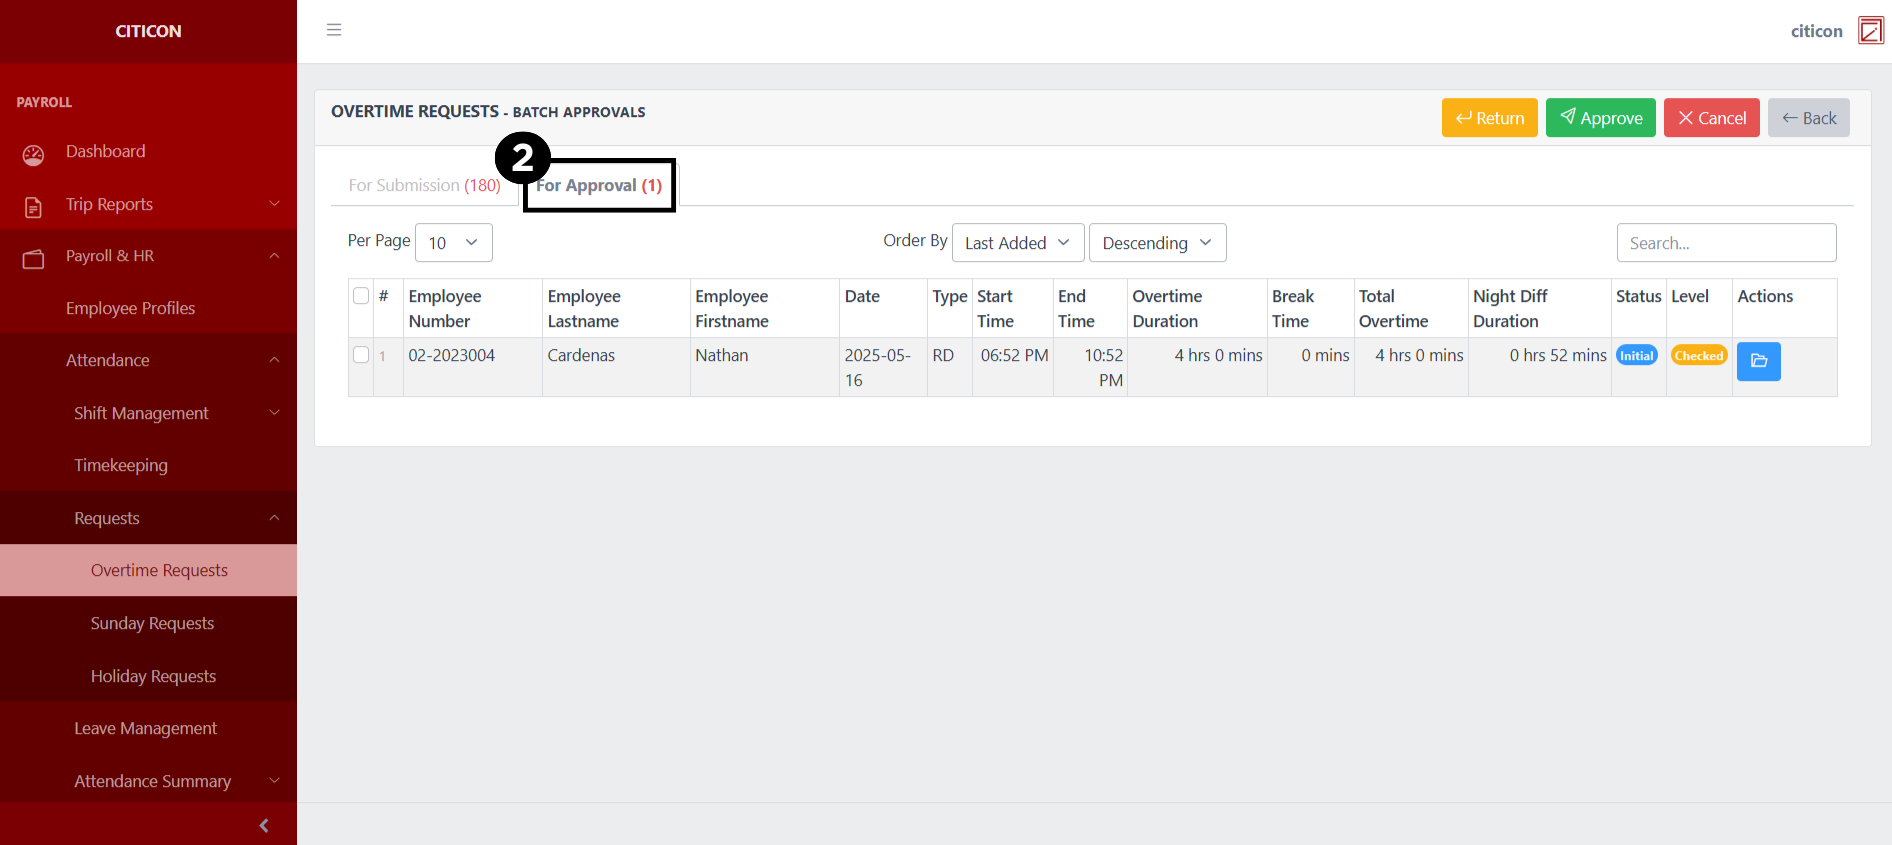1892x845 pixels.
Task: Collapse sidebar with bottom arrow icon
Action: [x=264, y=825]
